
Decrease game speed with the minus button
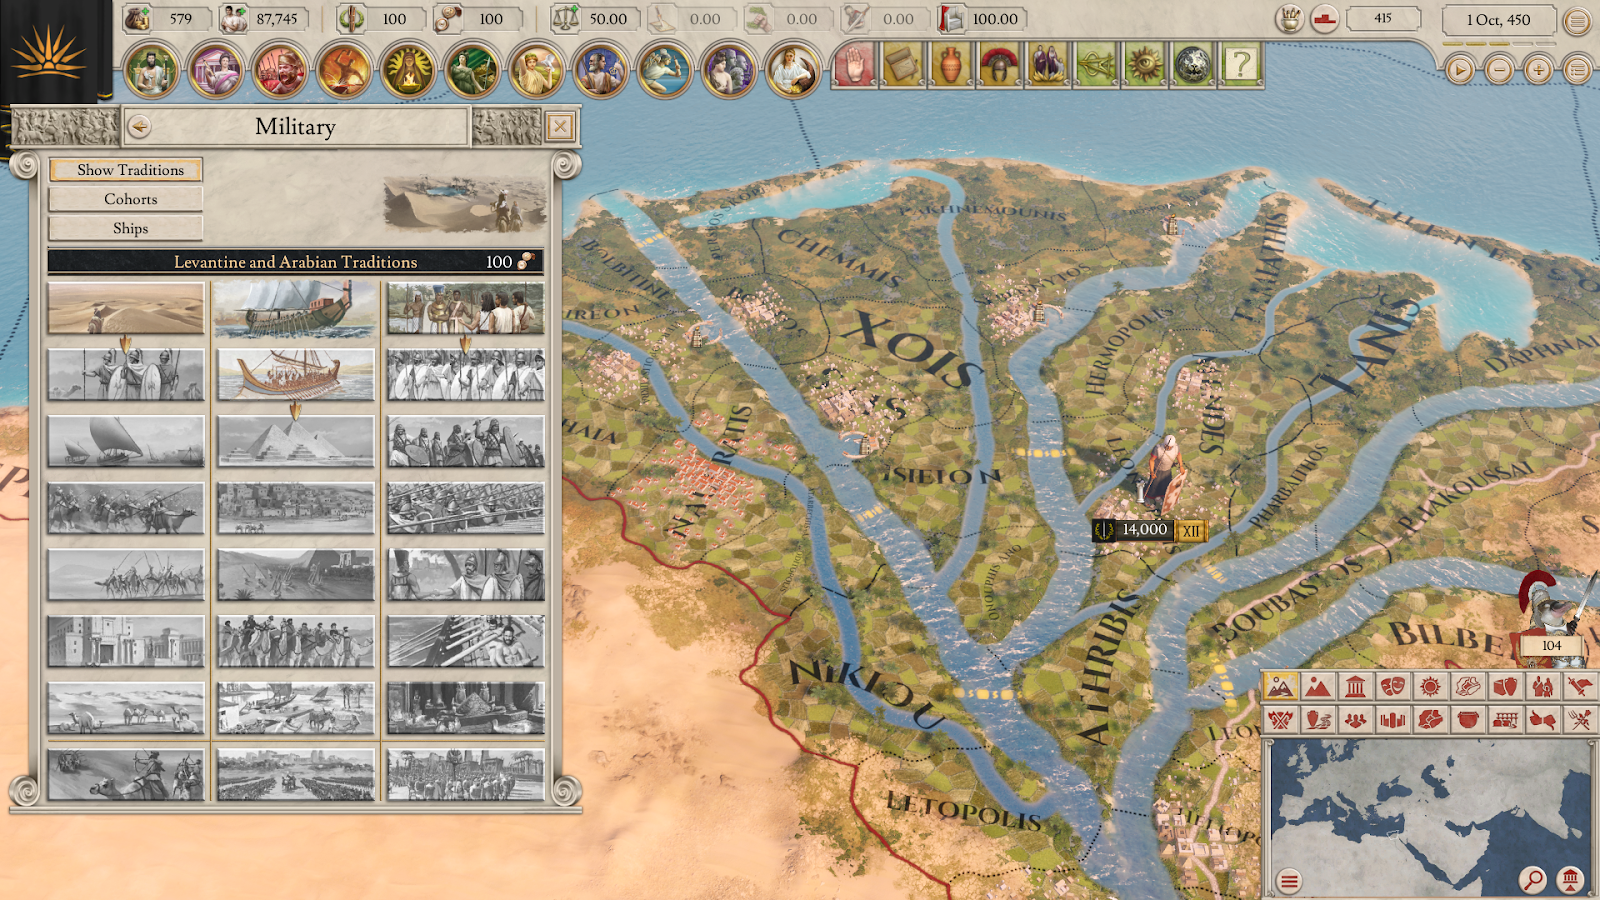point(1498,70)
